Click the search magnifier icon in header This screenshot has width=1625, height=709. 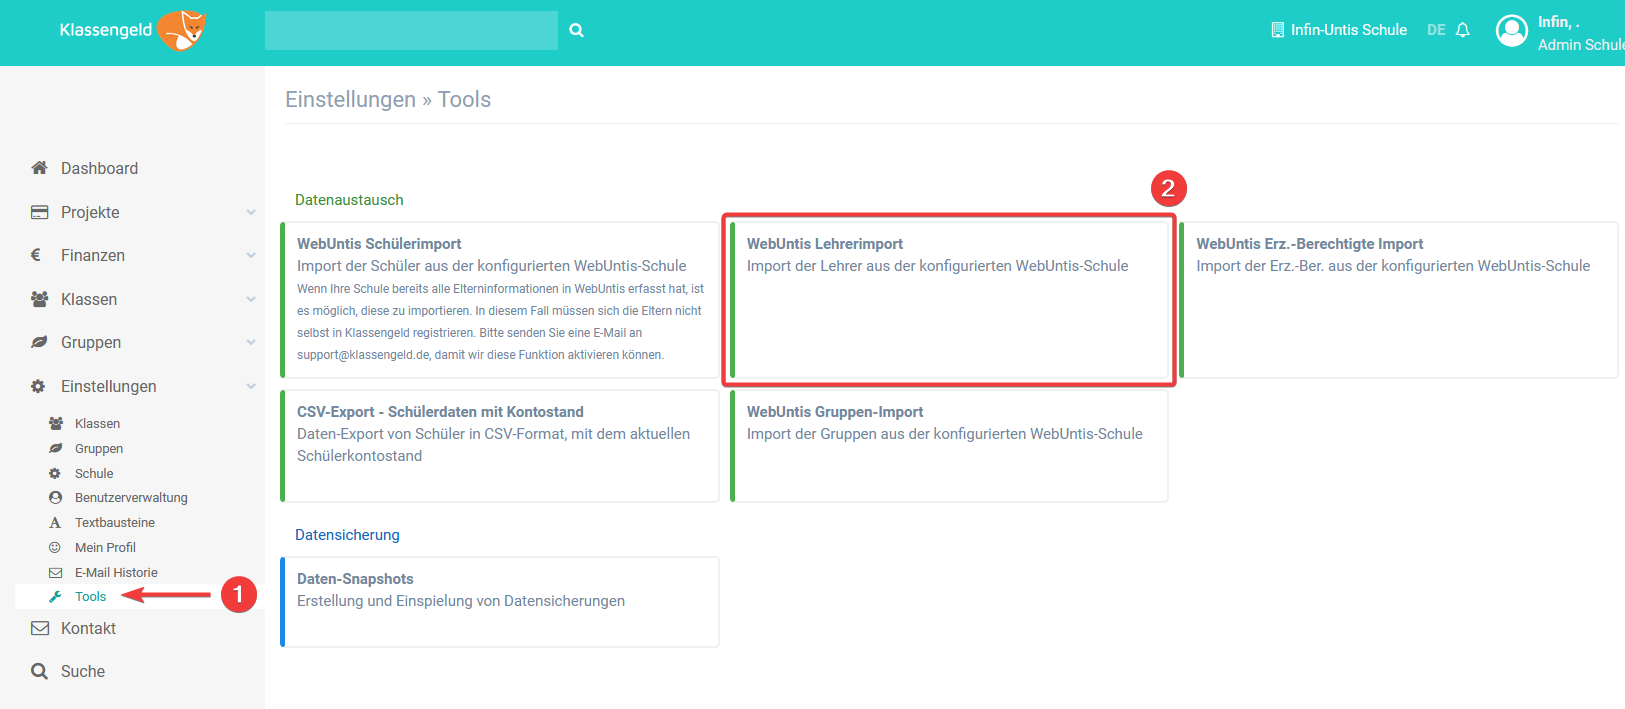click(x=577, y=30)
